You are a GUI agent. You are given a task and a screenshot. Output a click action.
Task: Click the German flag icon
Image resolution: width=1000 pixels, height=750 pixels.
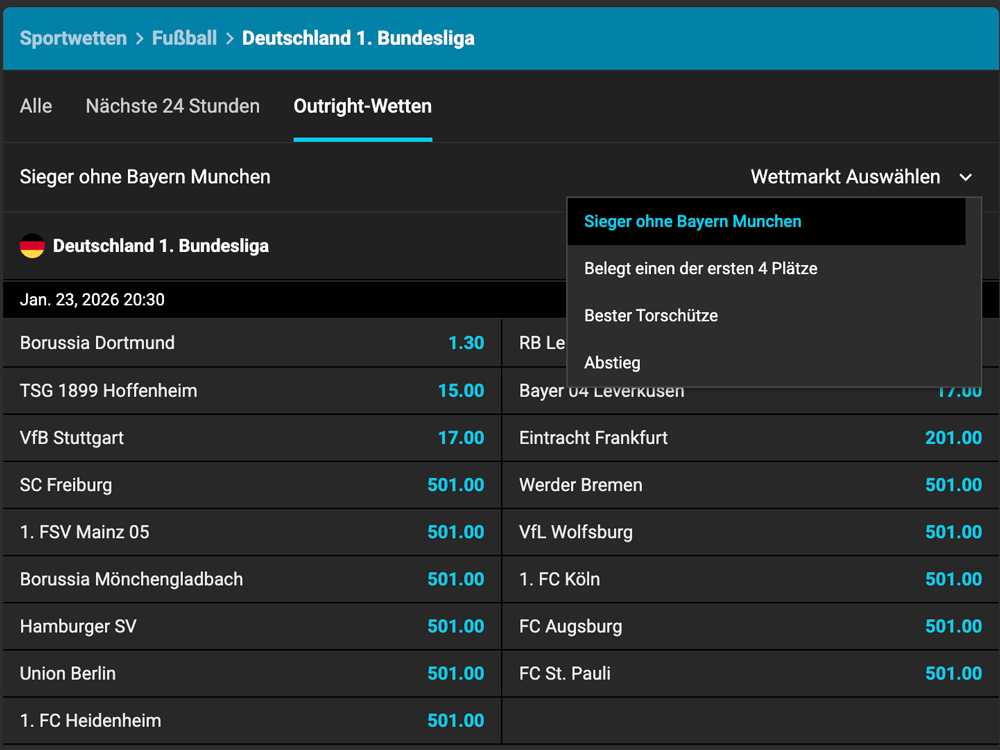pyautogui.click(x=33, y=244)
